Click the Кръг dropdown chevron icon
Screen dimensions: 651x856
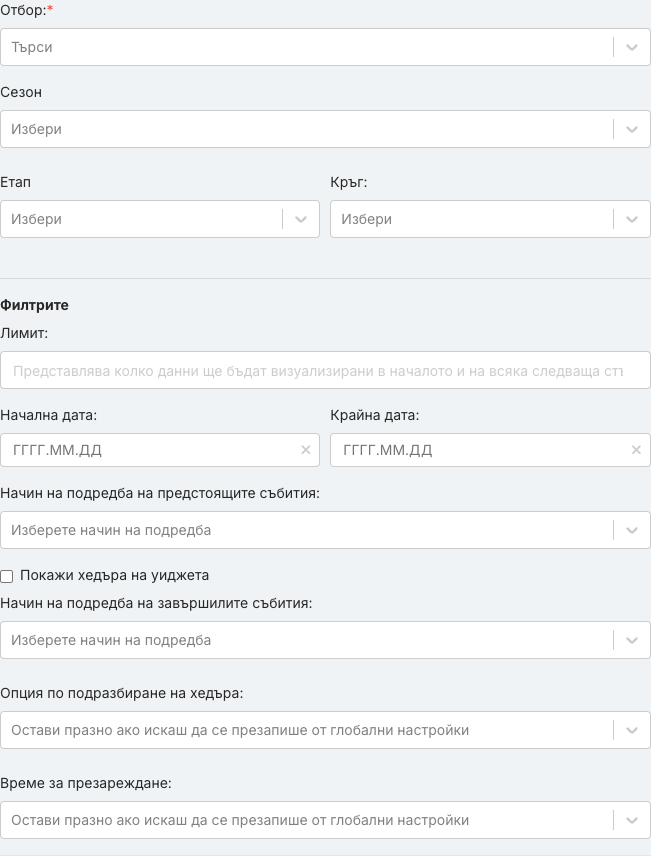632,219
